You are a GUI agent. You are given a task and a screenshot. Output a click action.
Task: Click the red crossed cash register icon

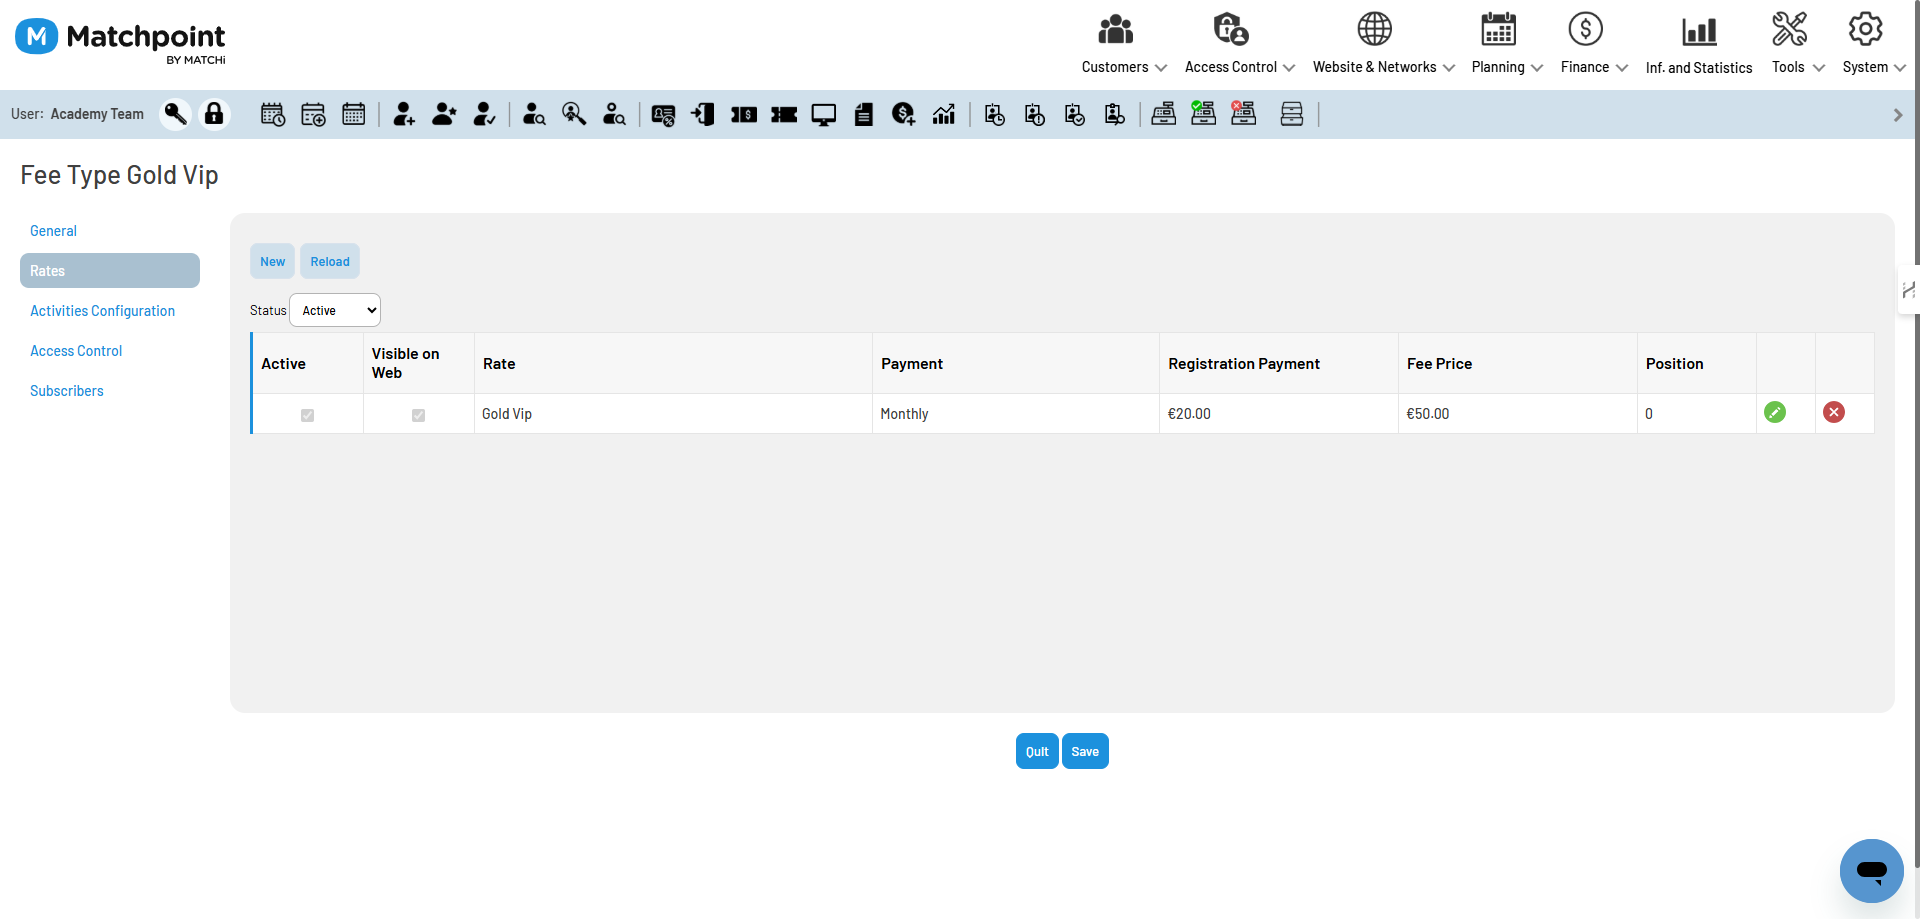1243,114
